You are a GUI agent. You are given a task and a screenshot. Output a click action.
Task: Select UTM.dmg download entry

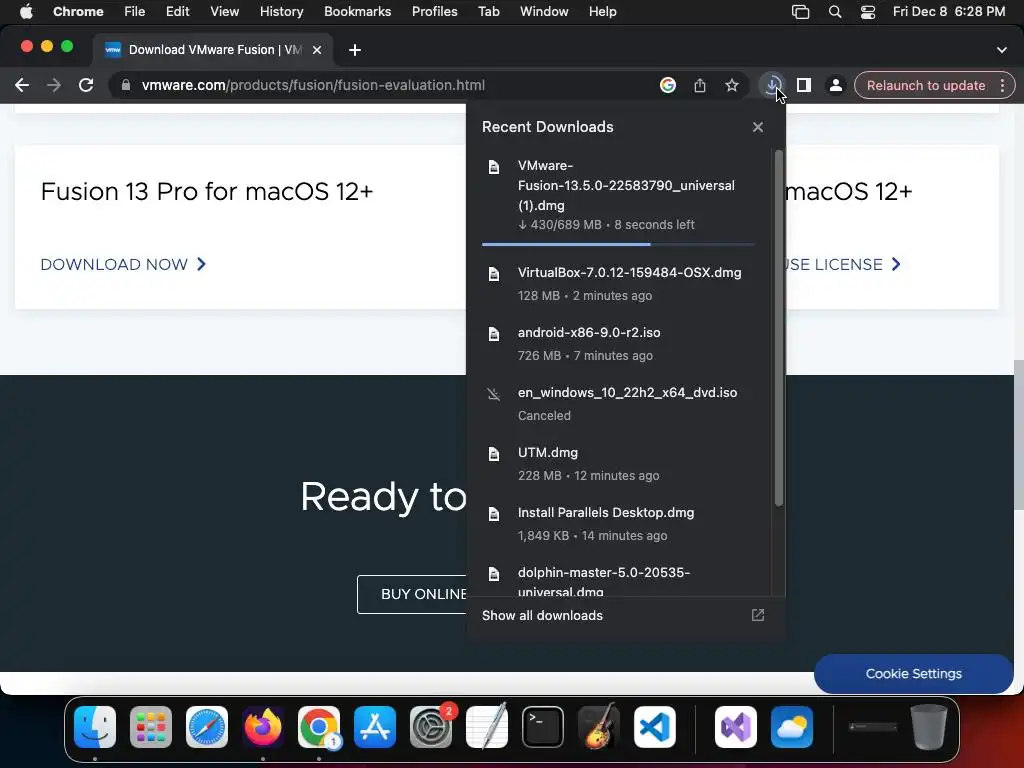click(618, 464)
